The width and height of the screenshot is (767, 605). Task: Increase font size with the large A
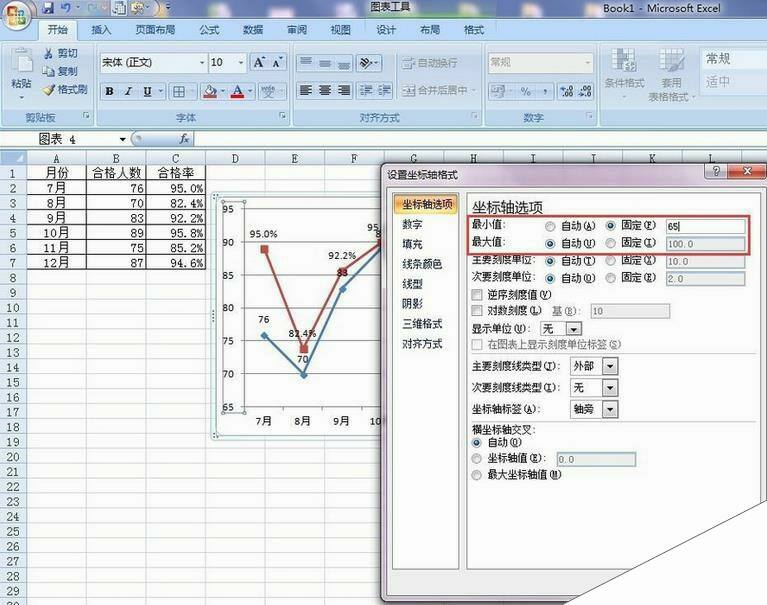pyautogui.click(x=259, y=63)
